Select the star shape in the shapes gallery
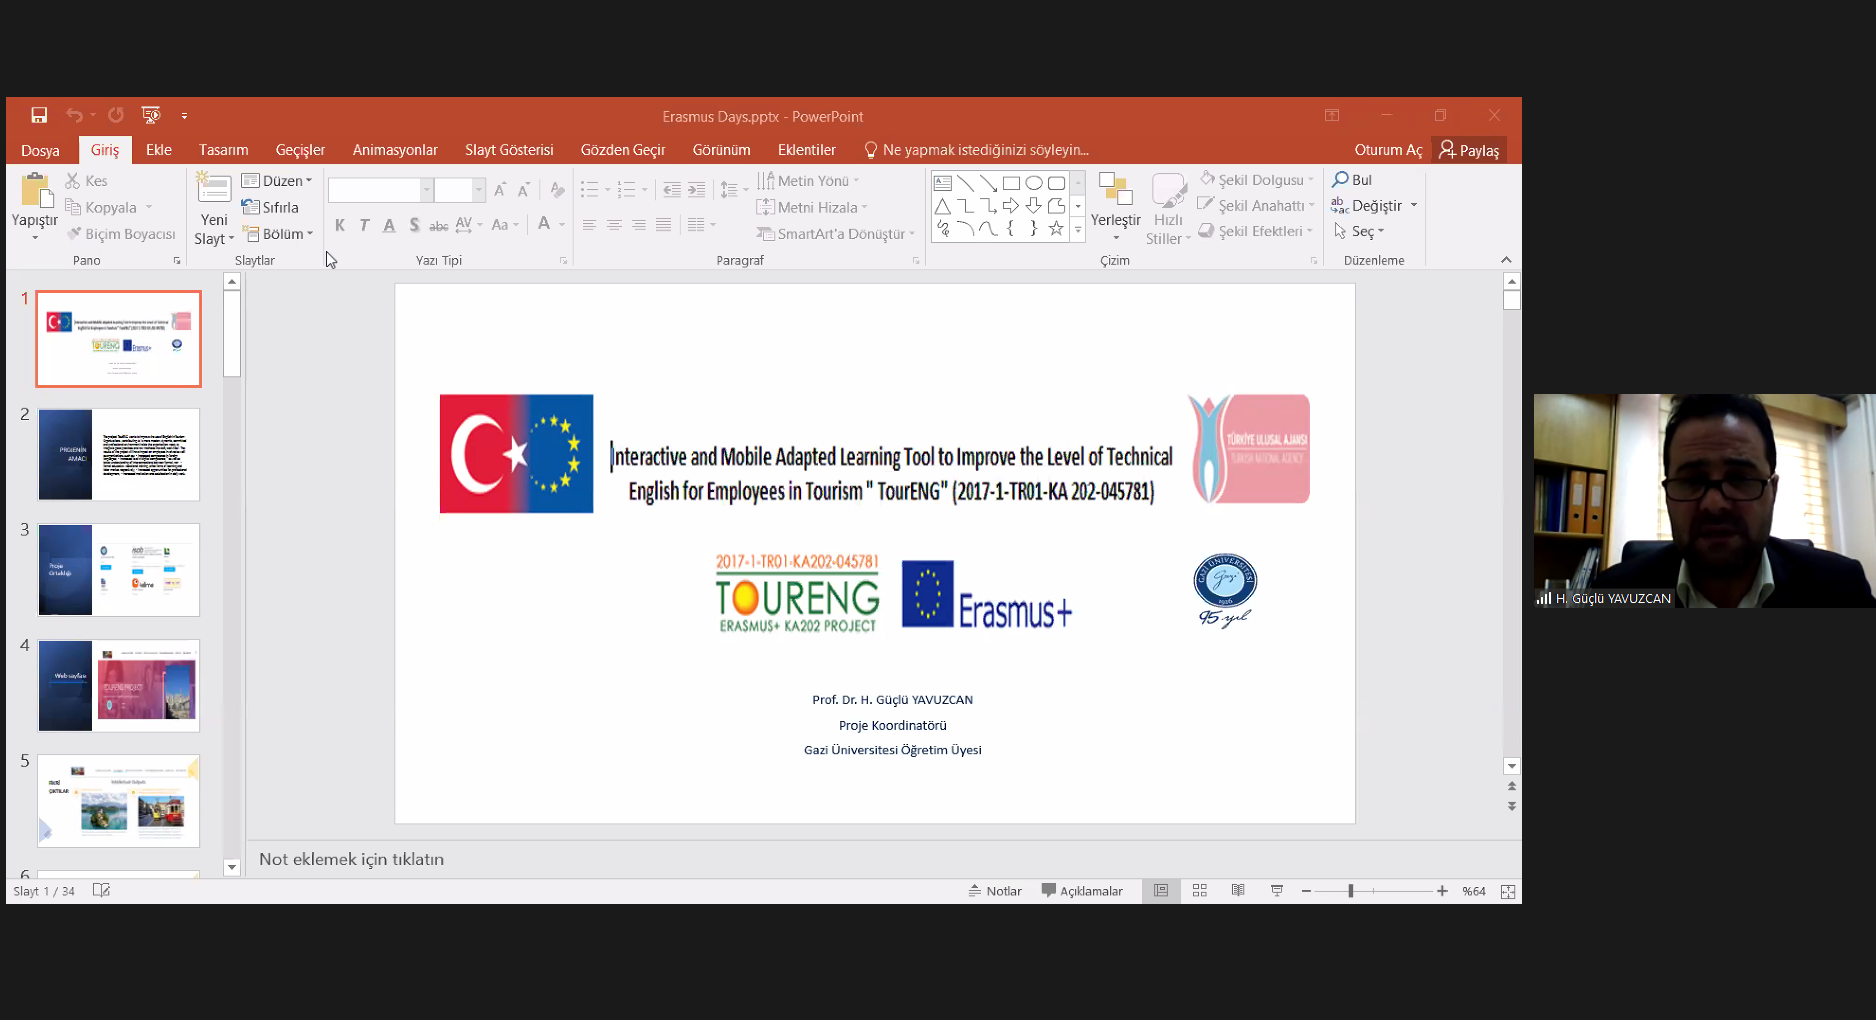Image resolution: width=1876 pixels, height=1020 pixels. (1056, 229)
